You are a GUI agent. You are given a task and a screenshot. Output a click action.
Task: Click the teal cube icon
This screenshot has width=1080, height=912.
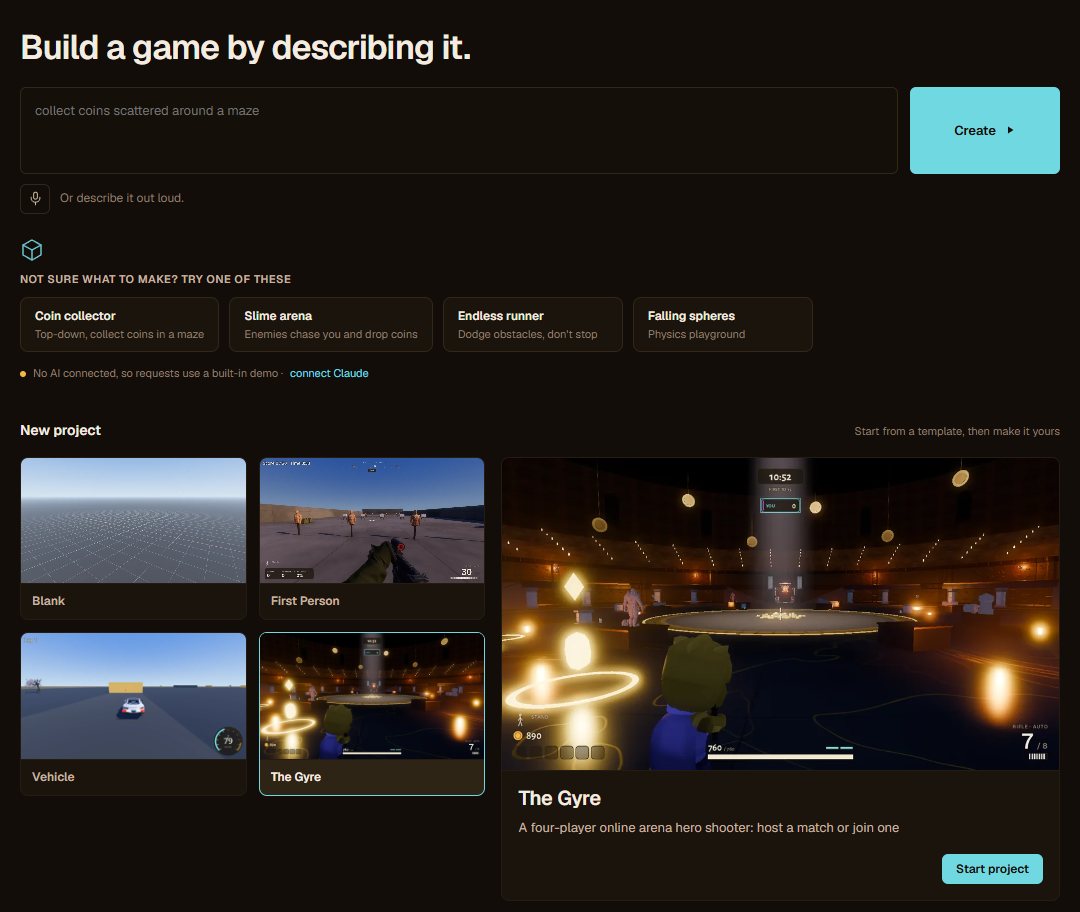pos(32,249)
